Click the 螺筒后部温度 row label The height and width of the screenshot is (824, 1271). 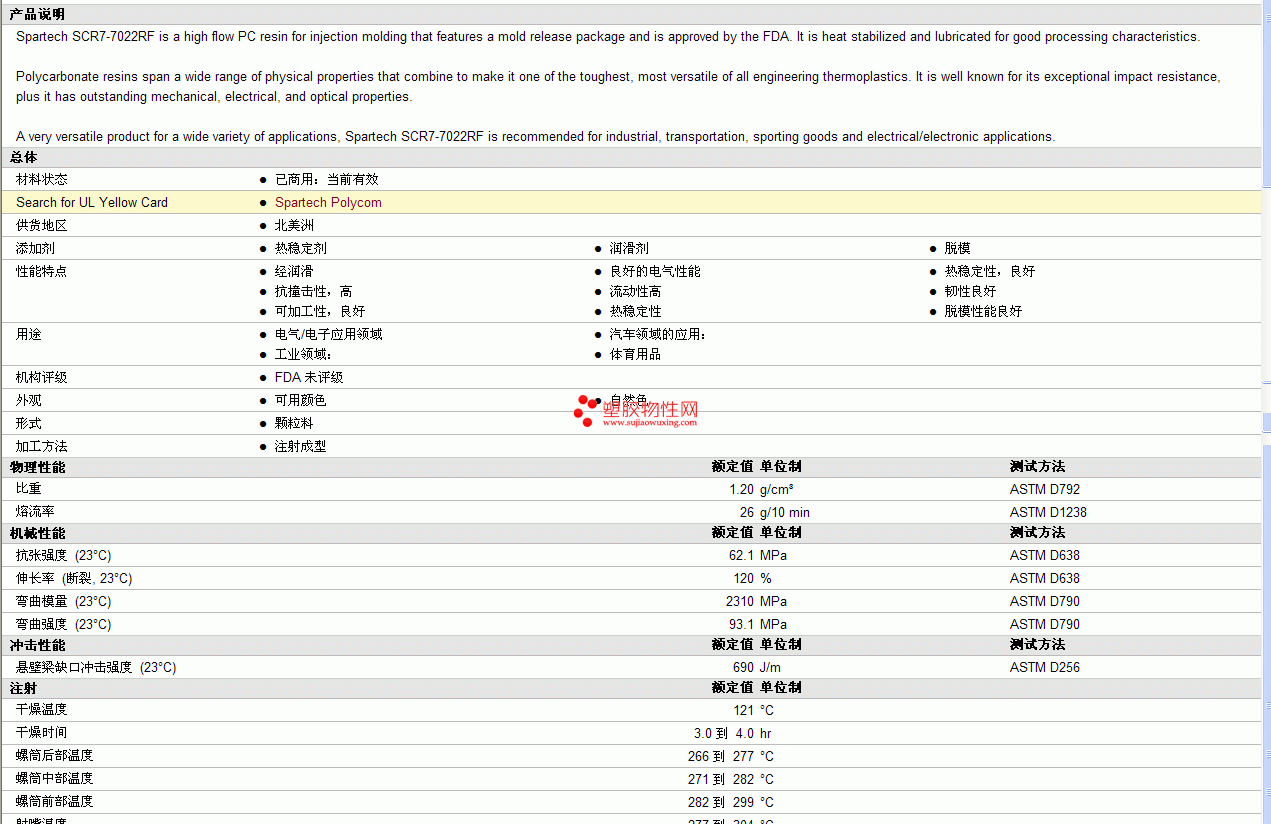(x=55, y=756)
